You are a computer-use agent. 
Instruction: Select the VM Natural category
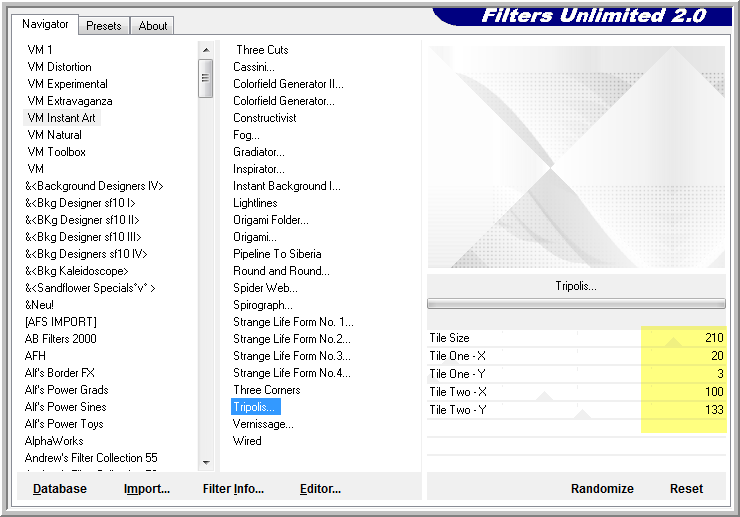point(55,135)
